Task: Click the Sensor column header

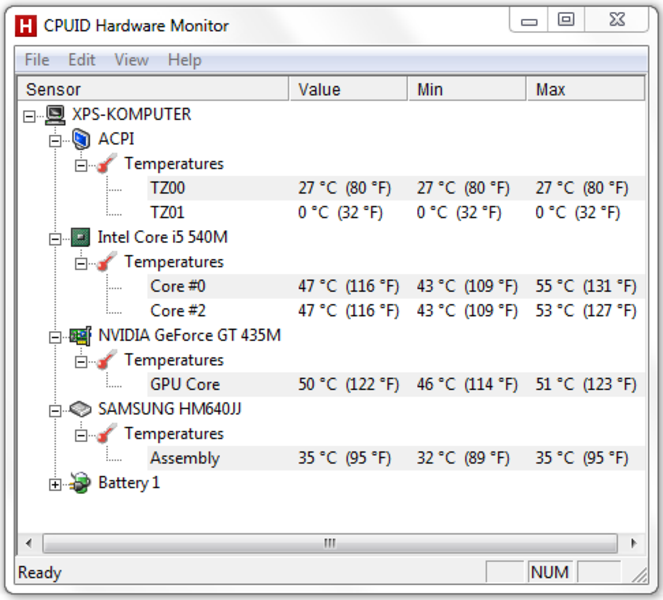Action: pos(153,89)
